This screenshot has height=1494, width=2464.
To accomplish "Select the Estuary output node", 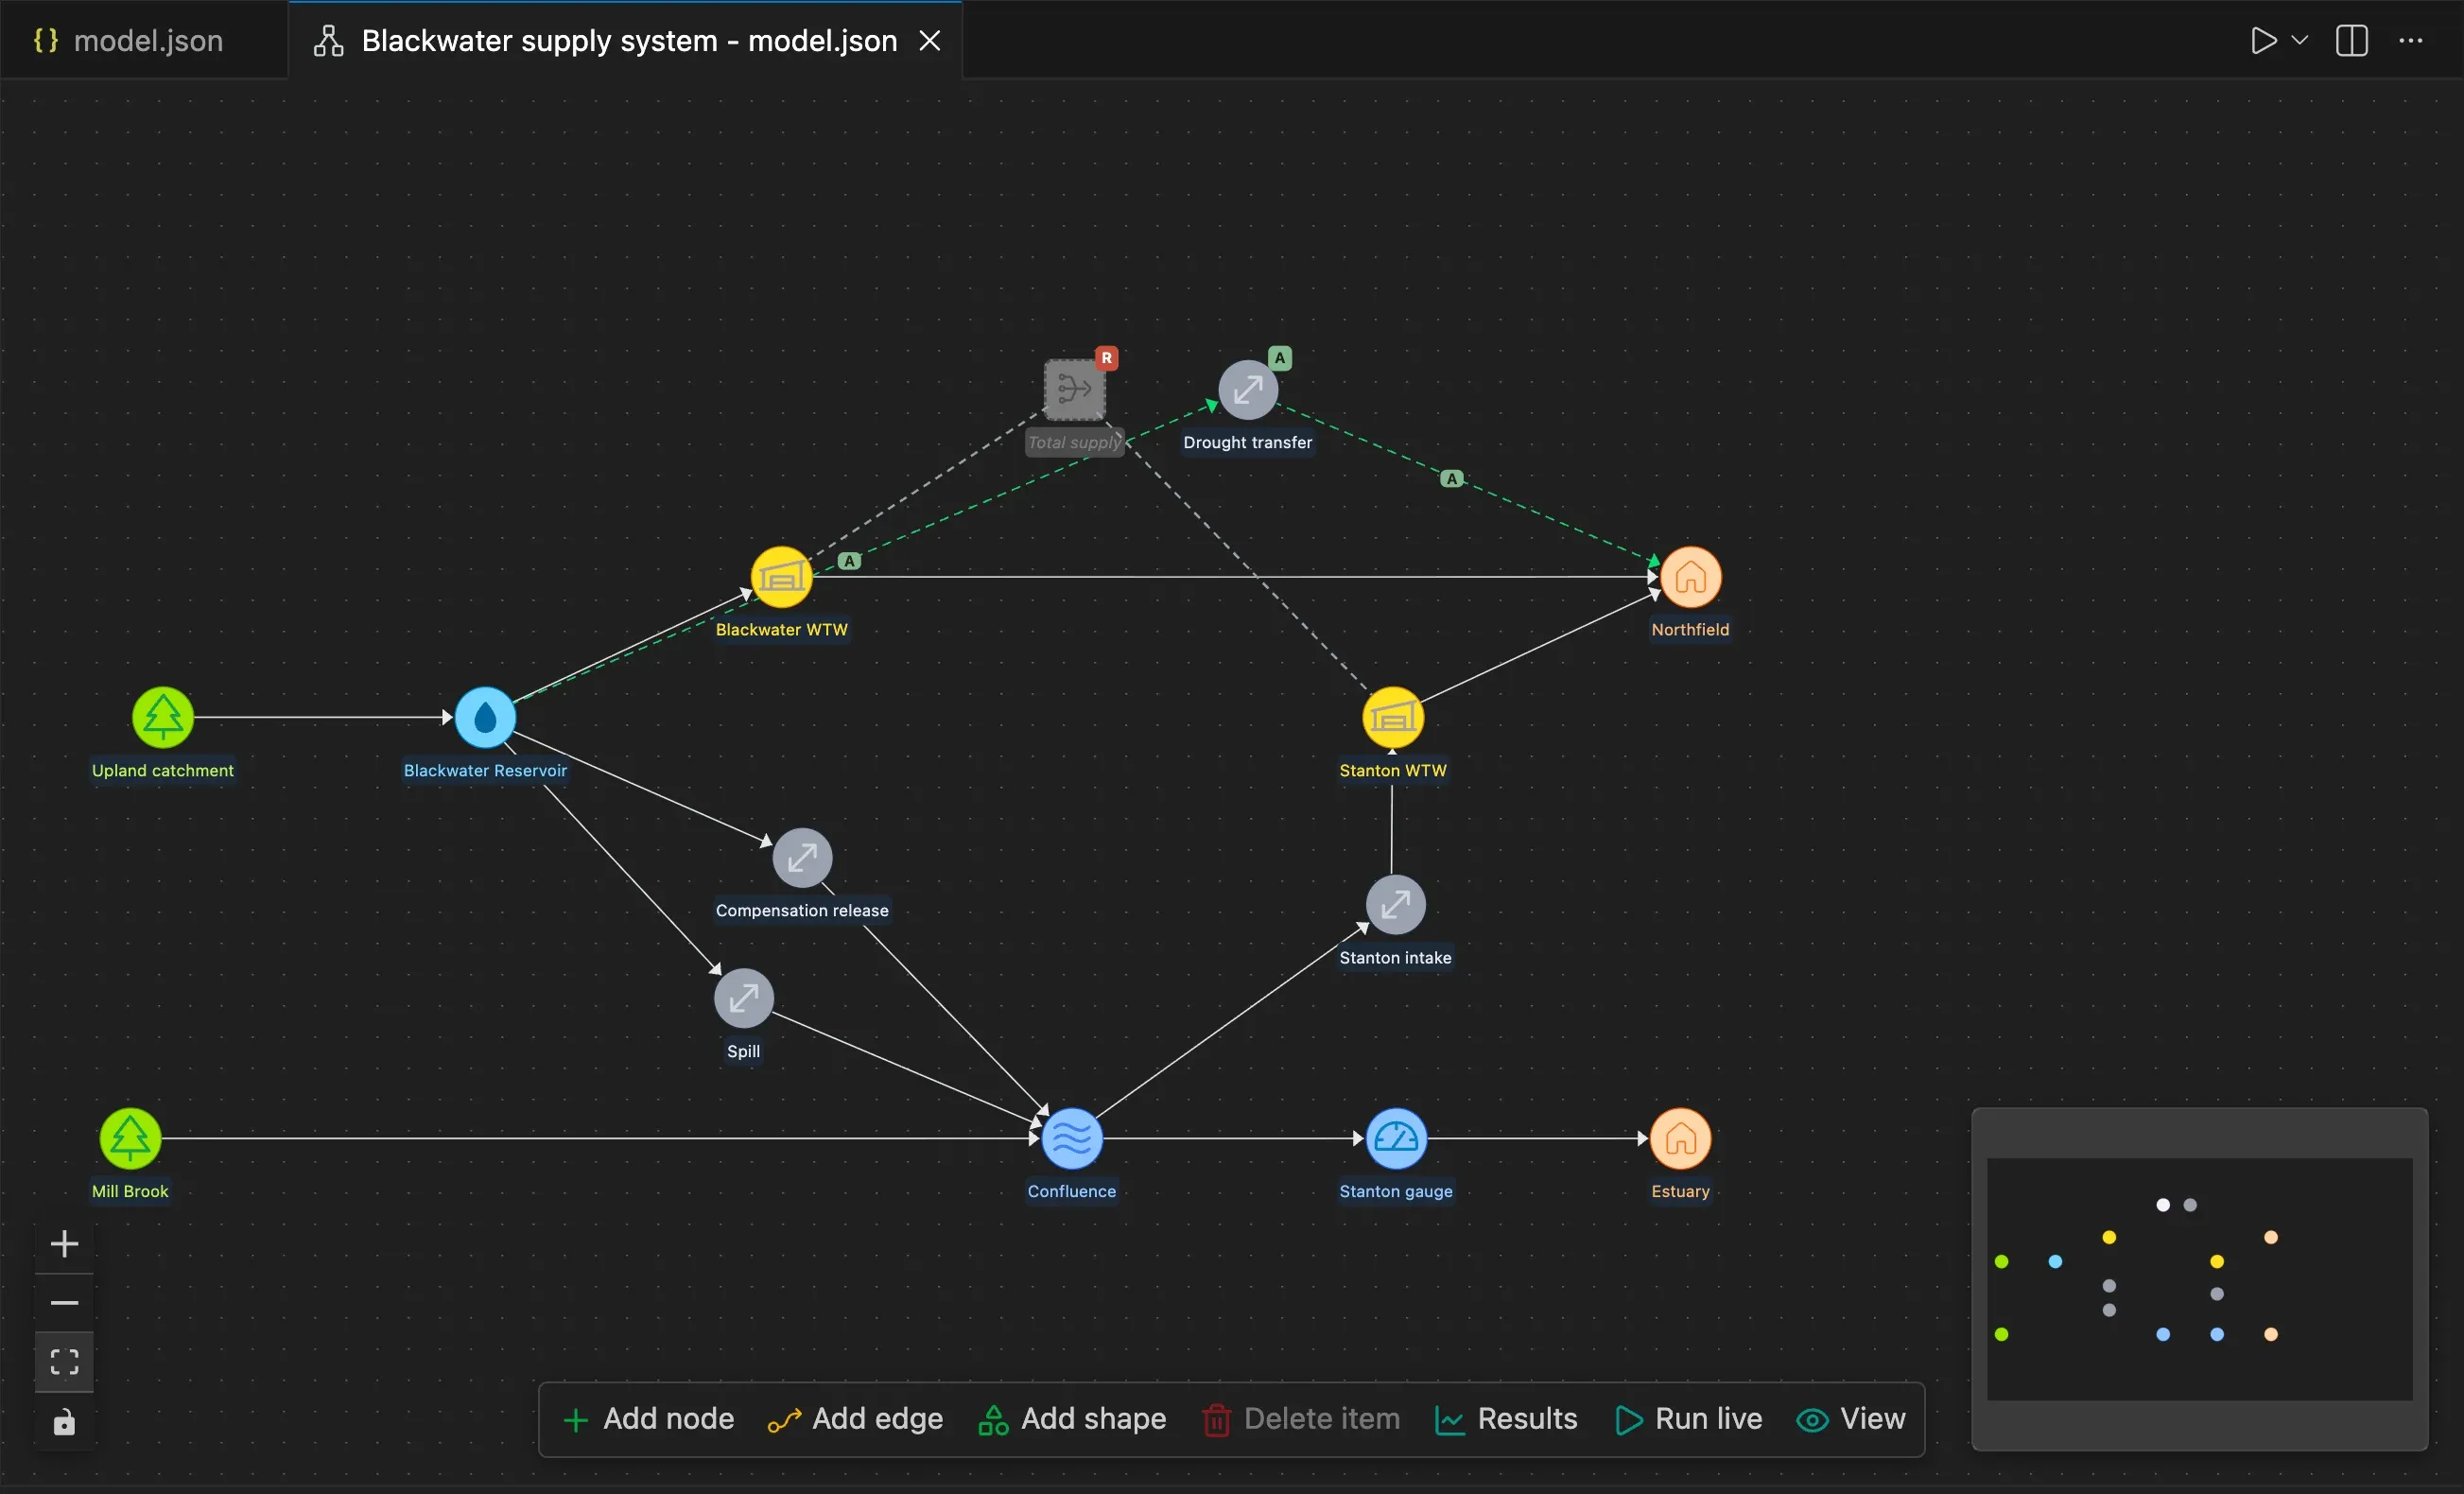I will point(1681,1138).
